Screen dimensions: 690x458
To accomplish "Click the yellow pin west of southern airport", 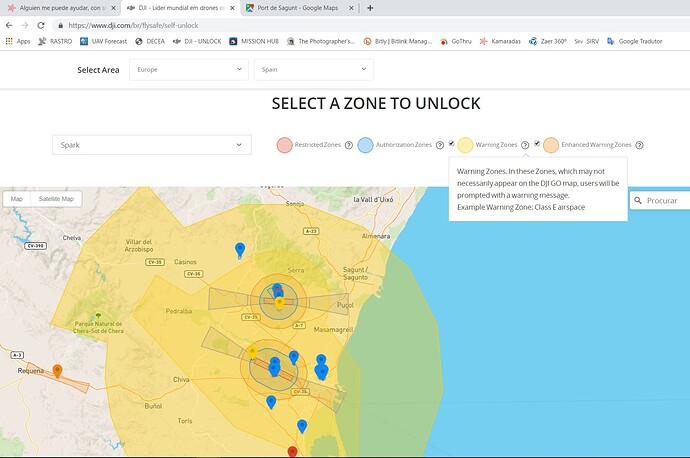I will pos(252,352).
